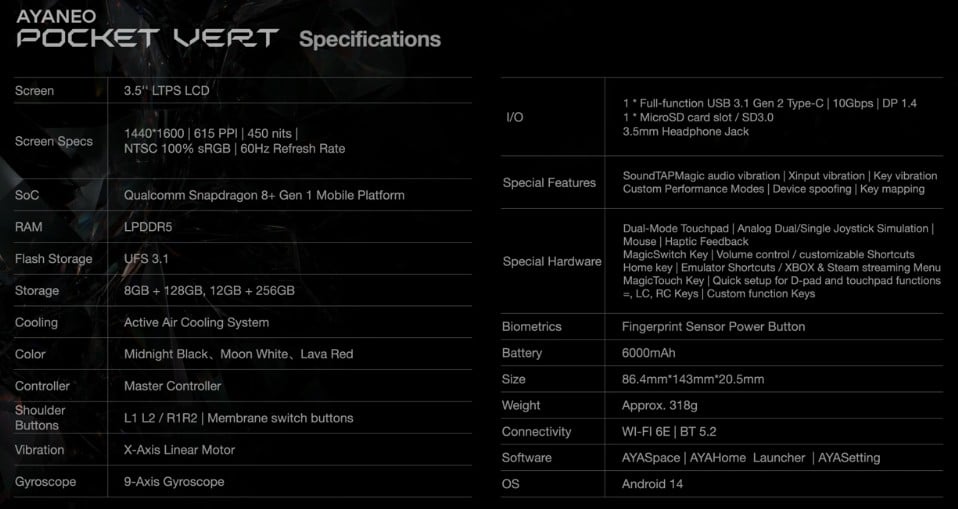Image resolution: width=958 pixels, height=509 pixels.
Task: Click the 3.5'' LTPS LCD screen value
Action: tap(166, 91)
